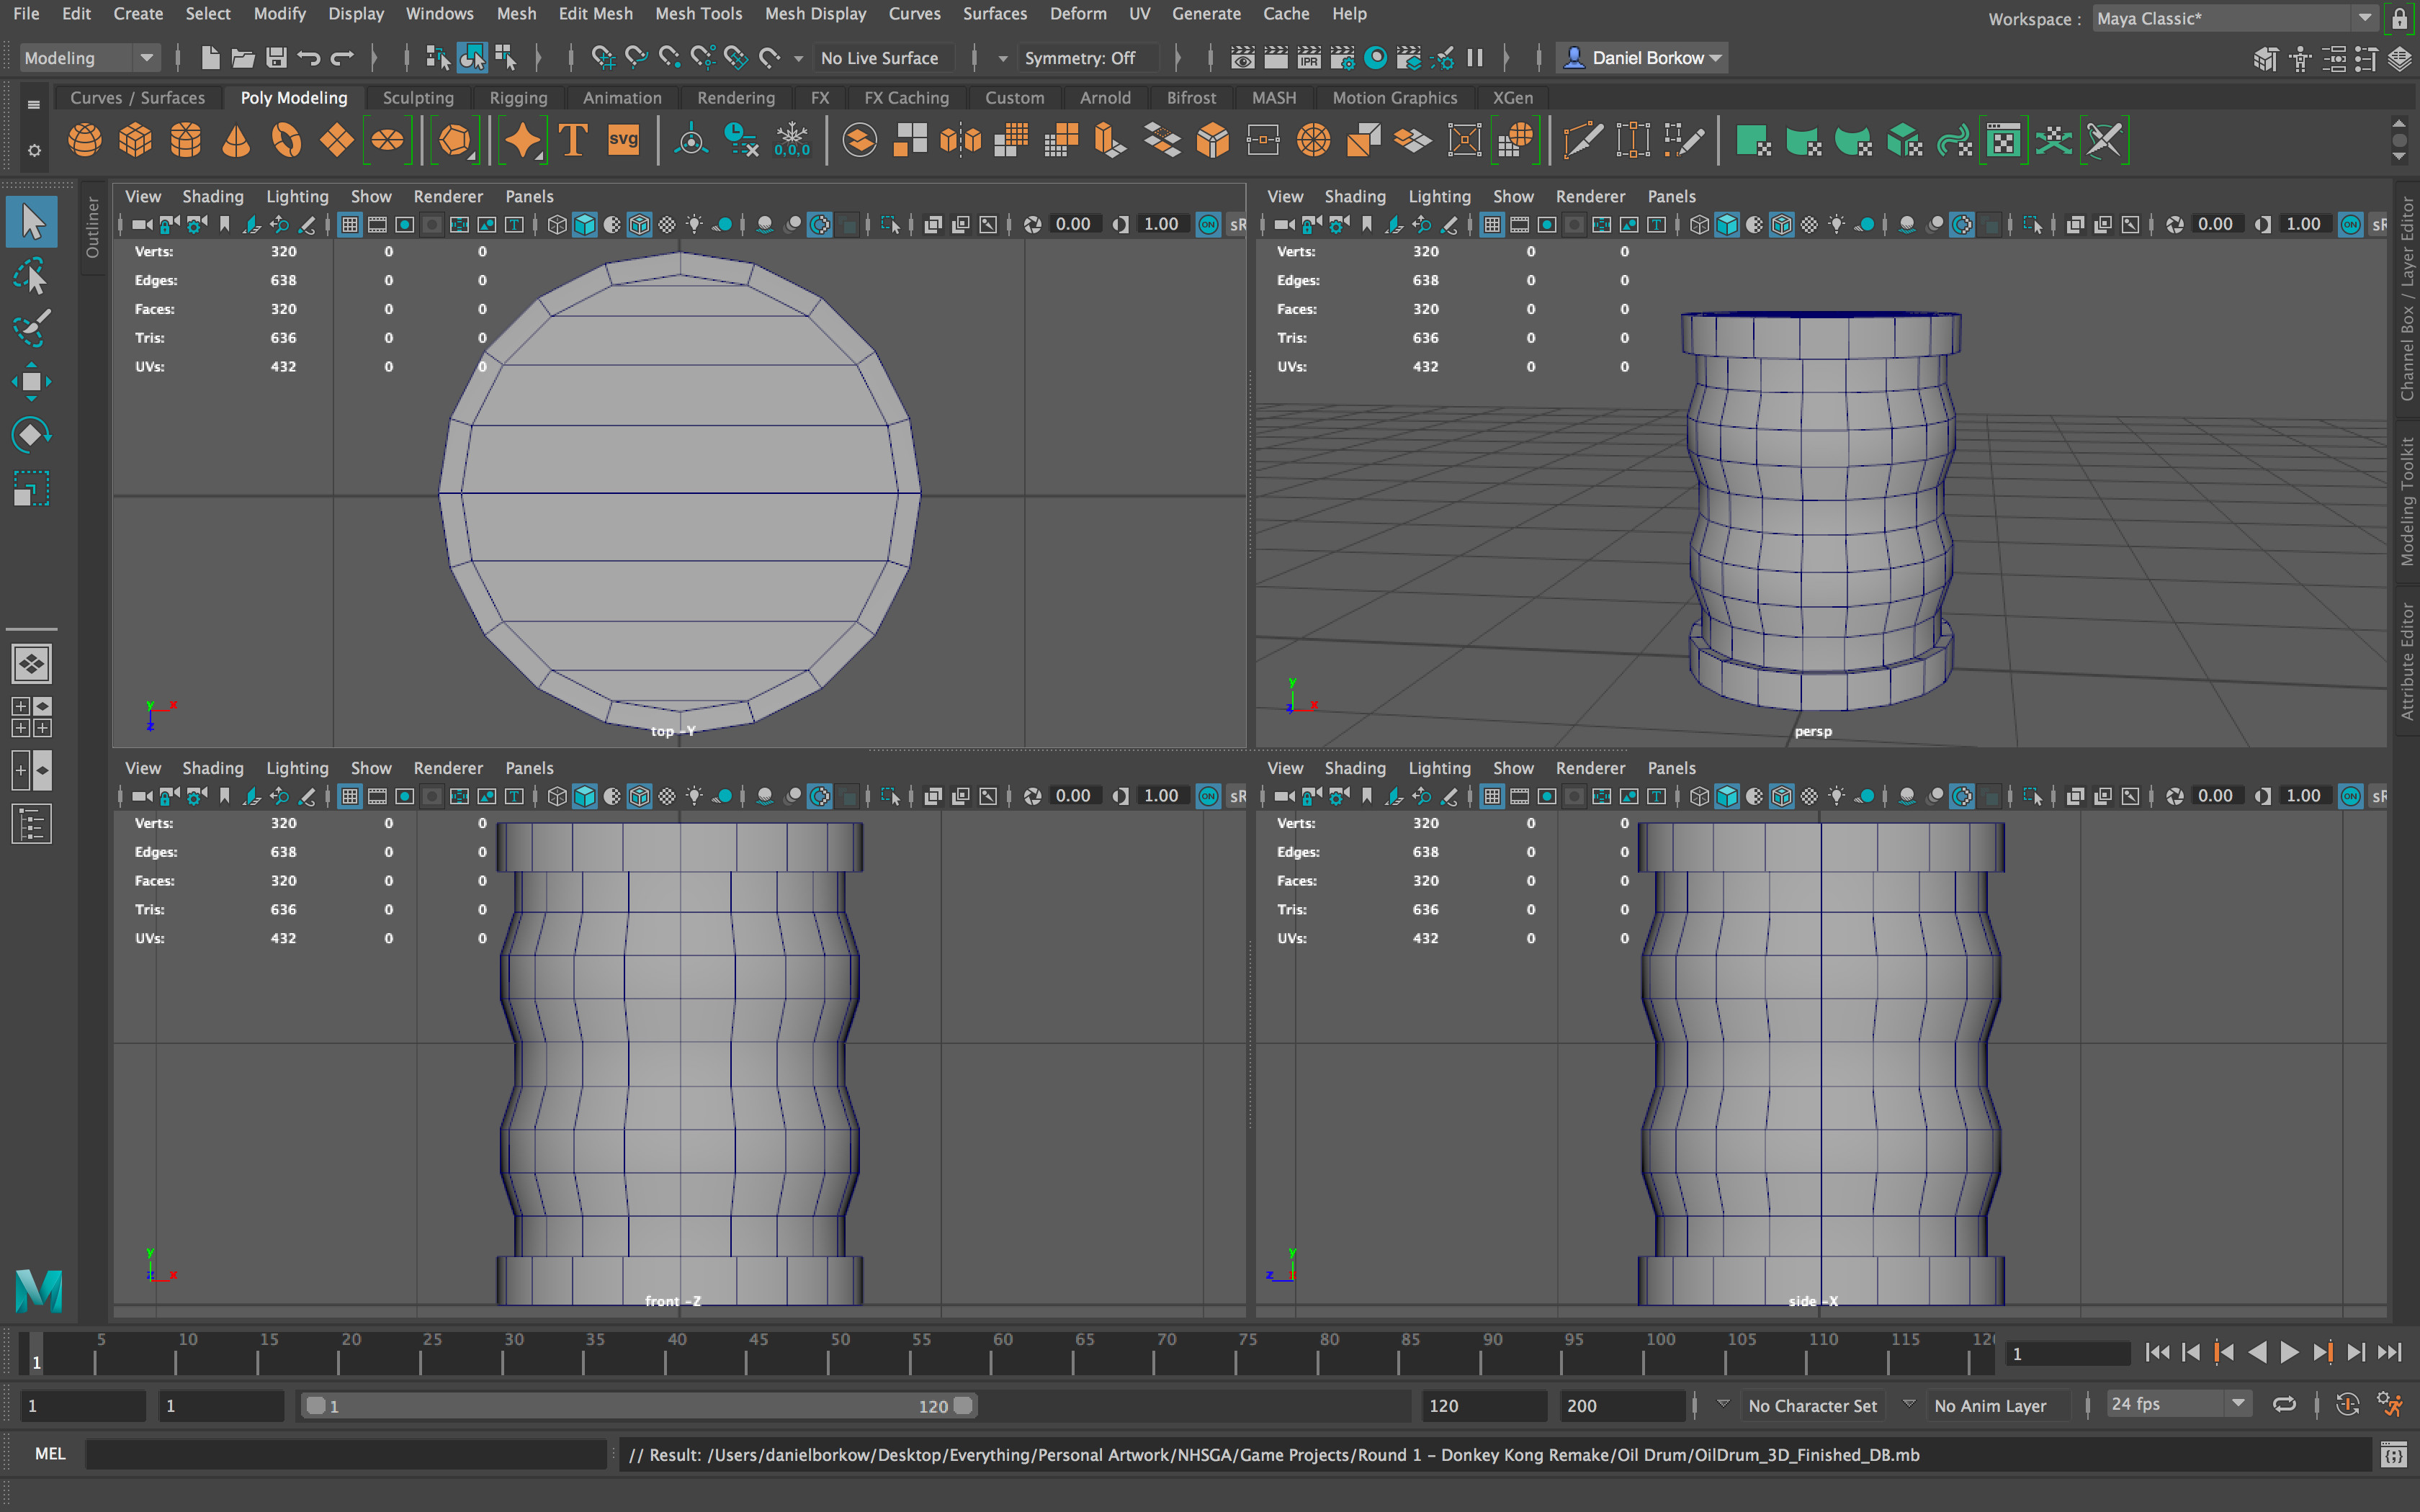The height and width of the screenshot is (1512, 2420).
Task: Click the Mirror geometry shelf icon
Action: [960, 140]
